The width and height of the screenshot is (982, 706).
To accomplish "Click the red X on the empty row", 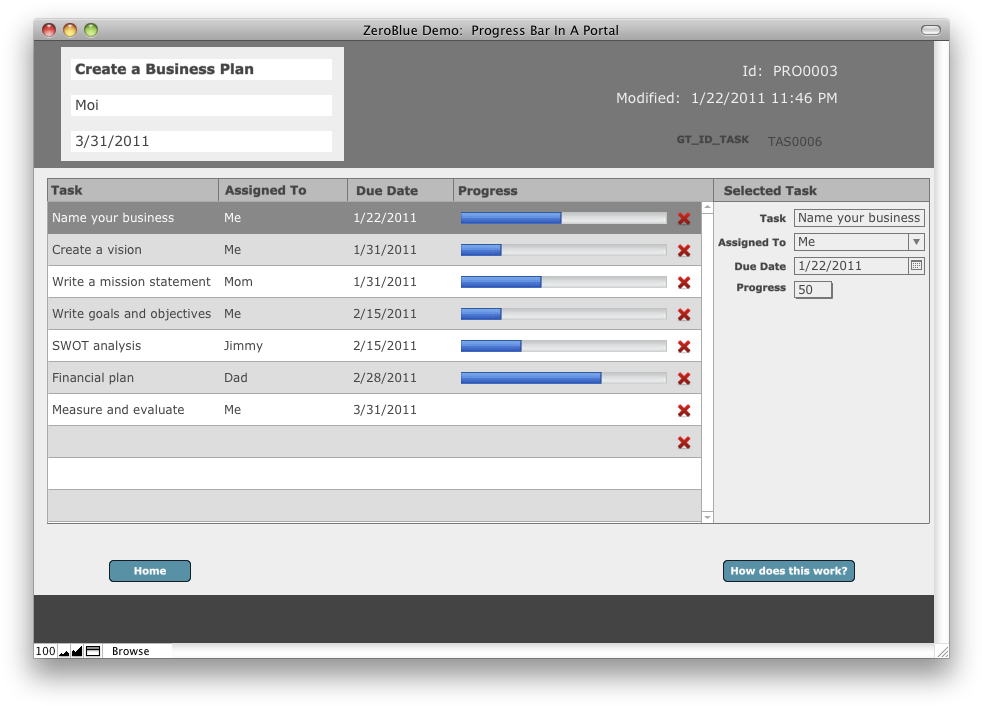I will [x=684, y=443].
